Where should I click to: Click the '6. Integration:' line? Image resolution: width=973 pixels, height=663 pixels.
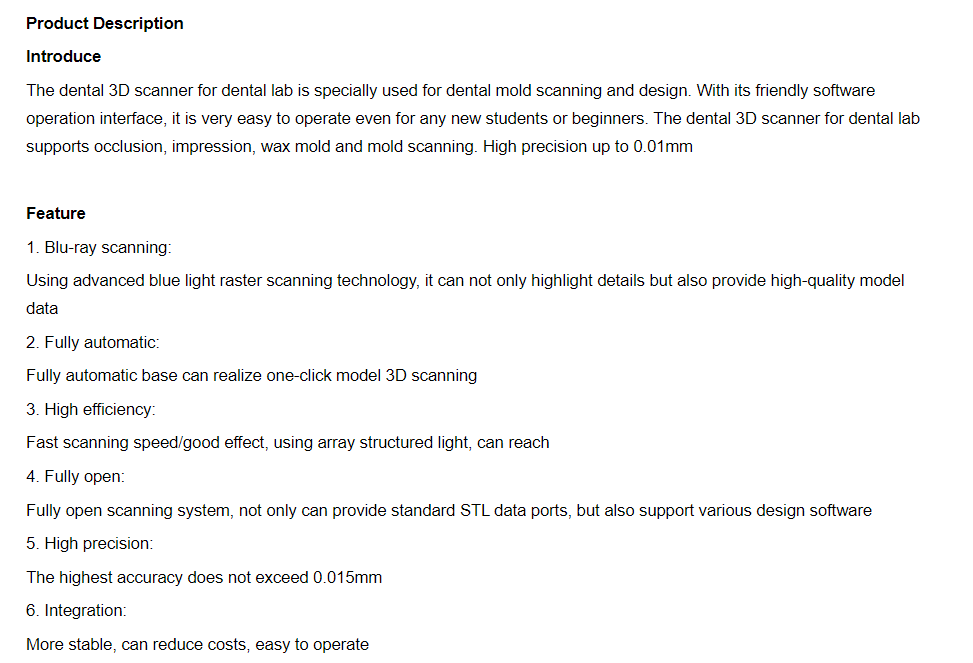76,611
